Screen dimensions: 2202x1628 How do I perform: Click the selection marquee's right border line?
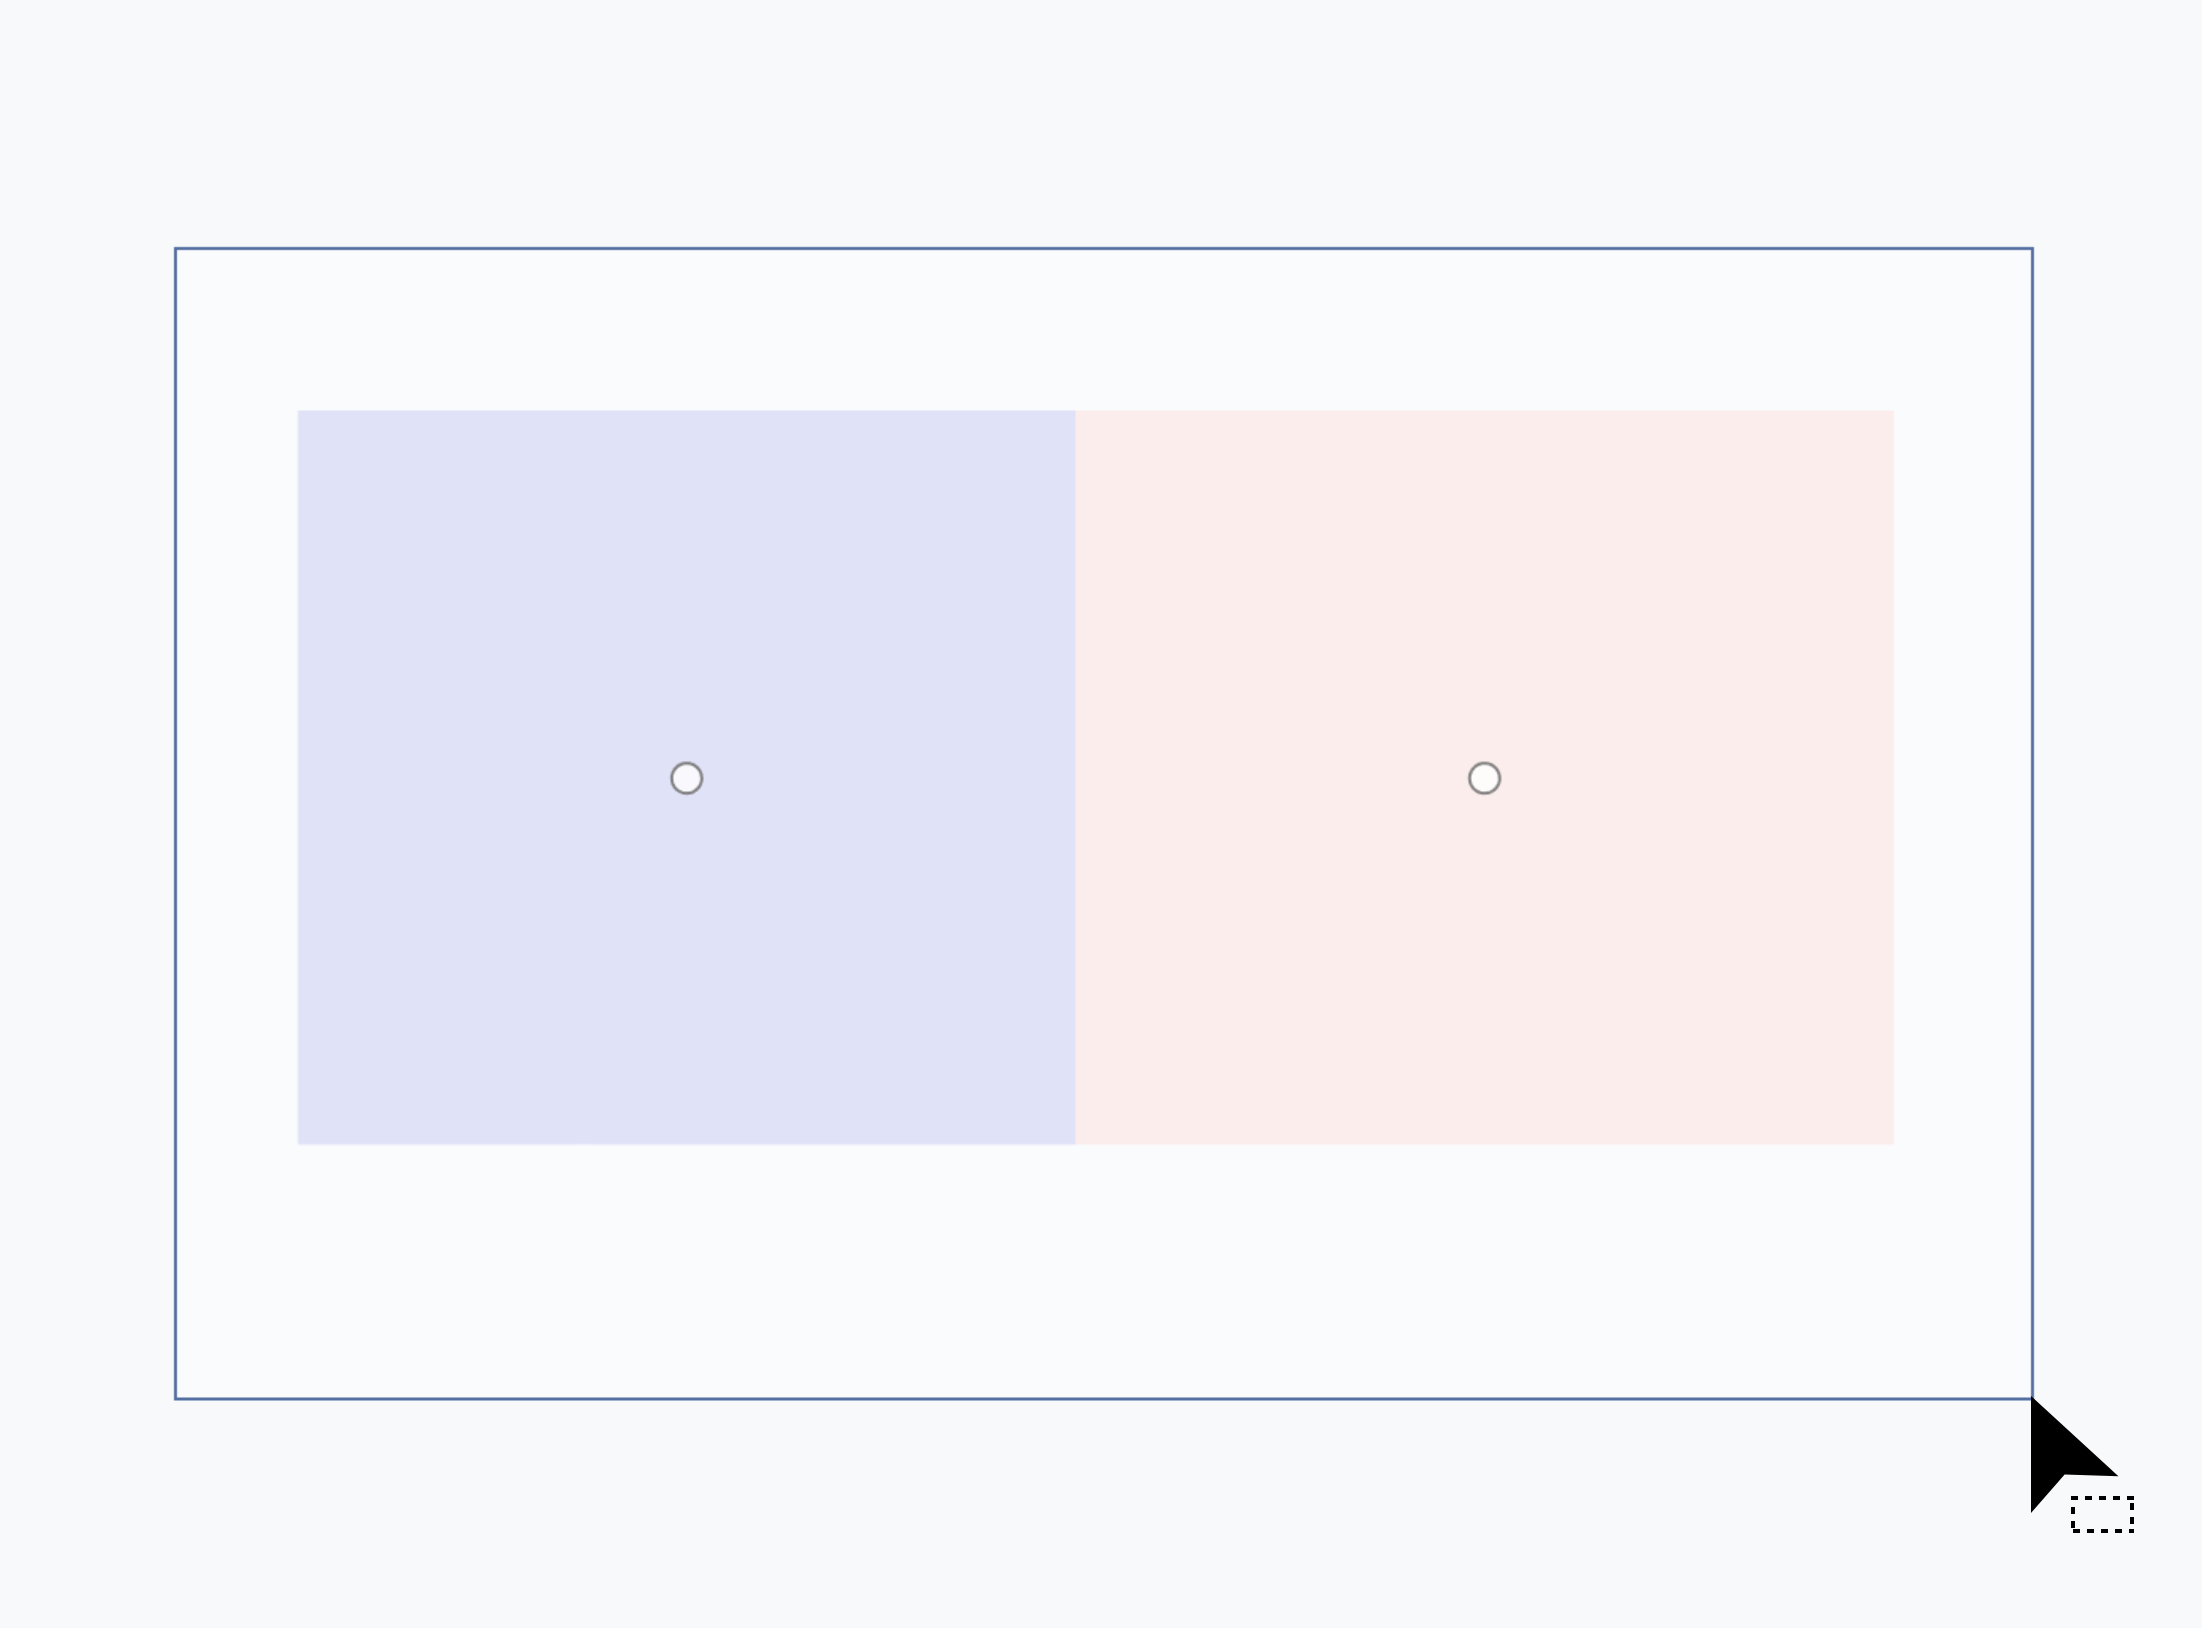pyautogui.click(x=2032, y=823)
